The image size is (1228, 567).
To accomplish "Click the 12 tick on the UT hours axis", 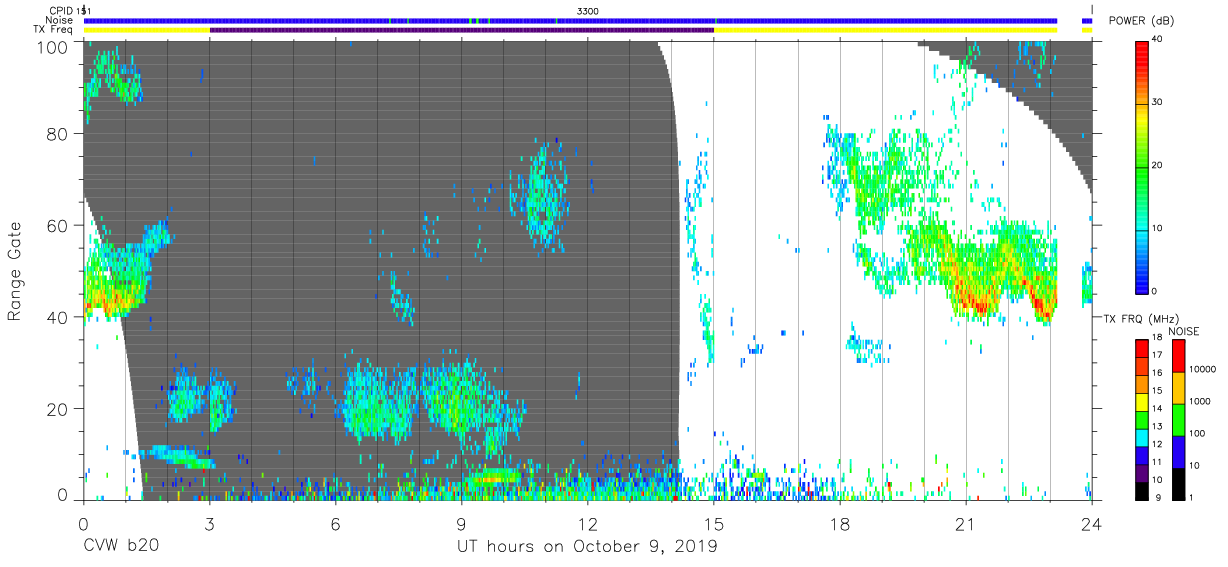I will 587,524.
